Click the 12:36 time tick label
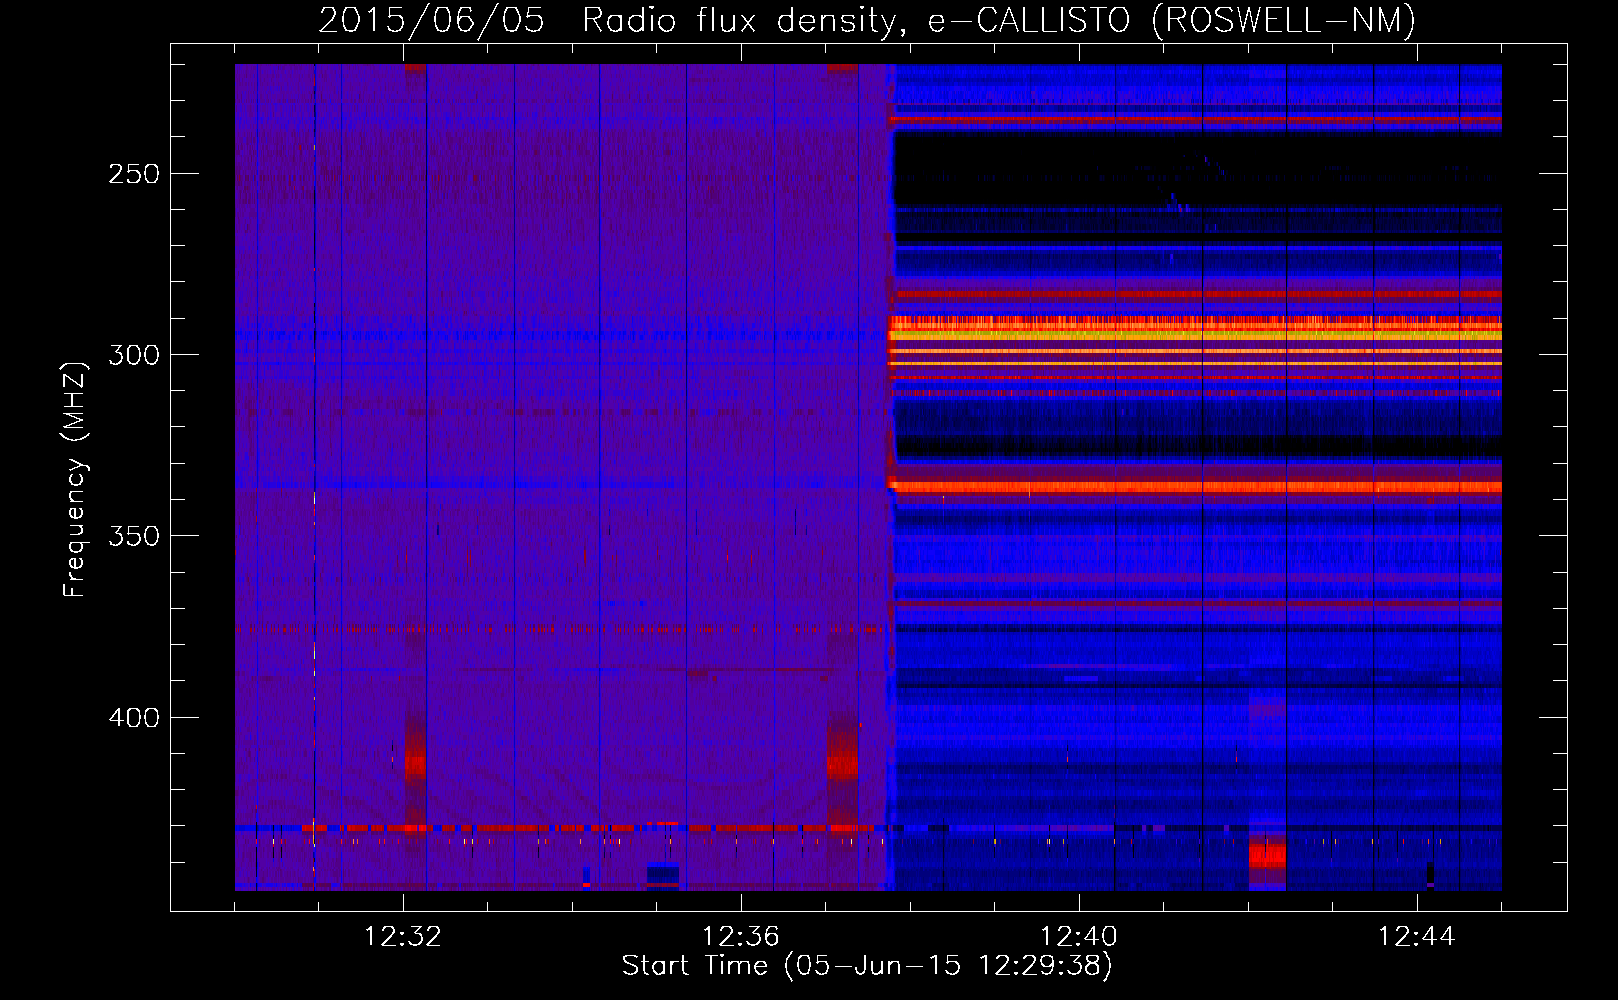1618x1000 pixels. [x=740, y=937]
